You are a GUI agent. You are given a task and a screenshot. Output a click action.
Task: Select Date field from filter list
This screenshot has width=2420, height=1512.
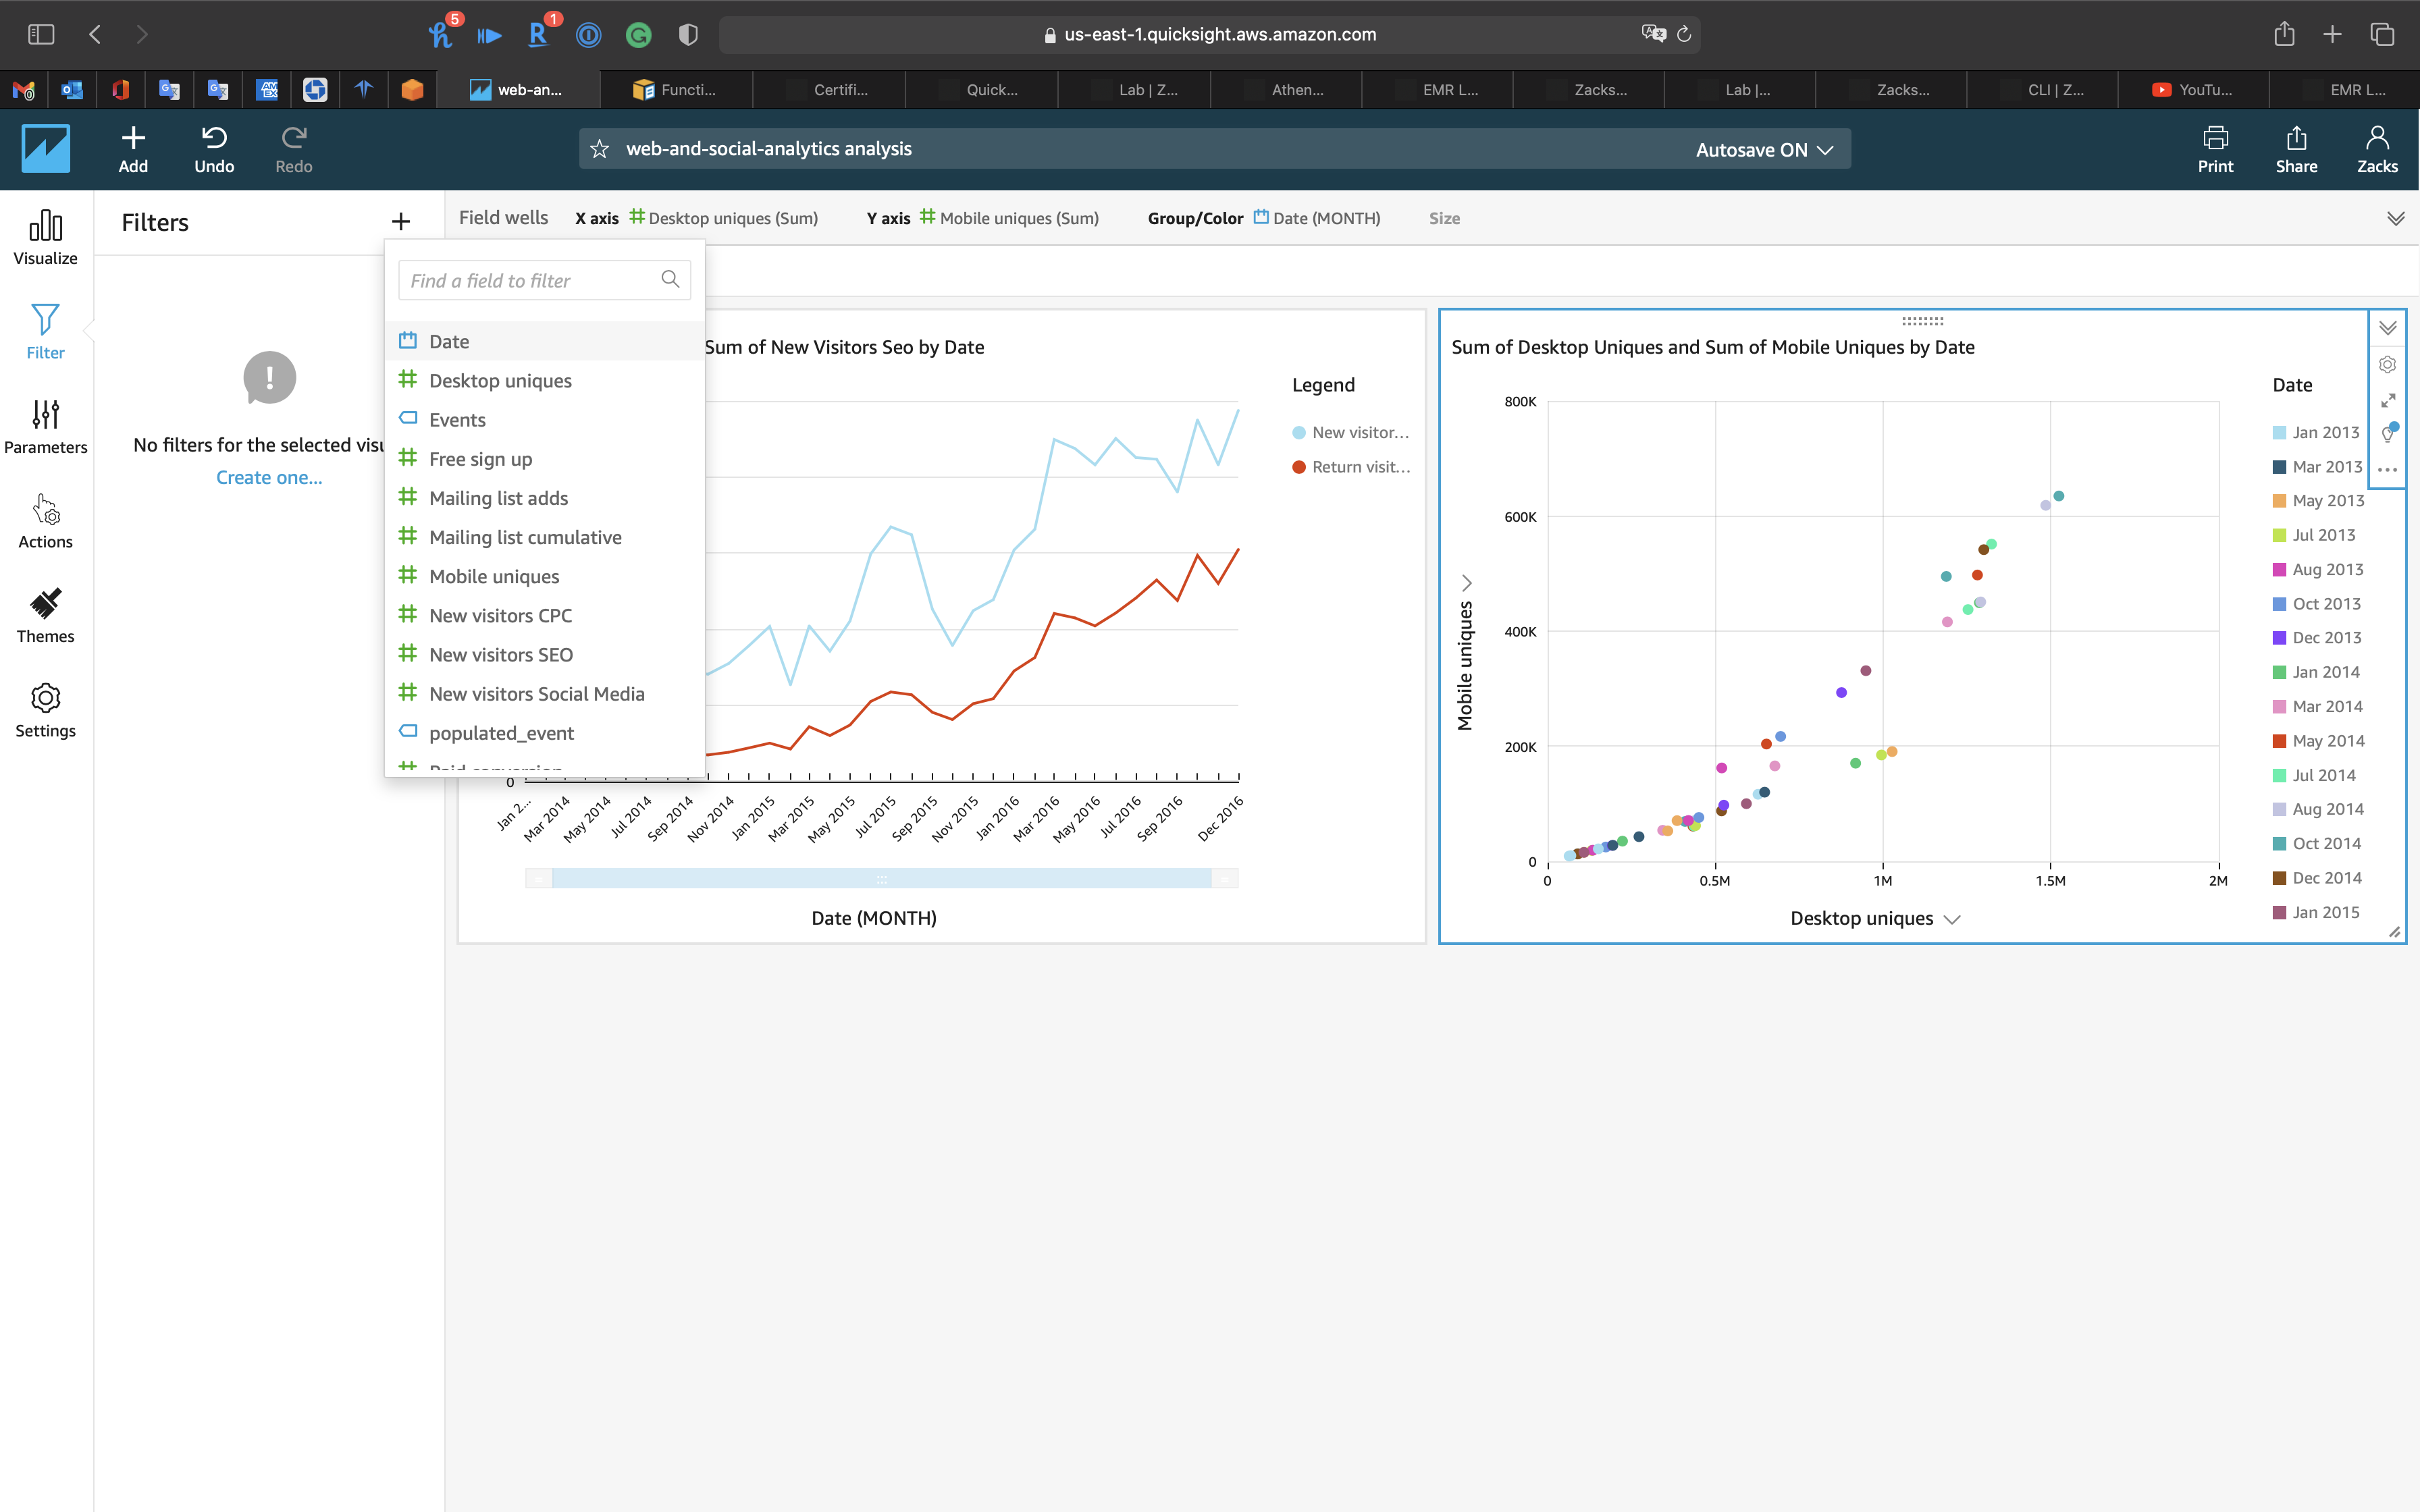click(x=449, y=341)
